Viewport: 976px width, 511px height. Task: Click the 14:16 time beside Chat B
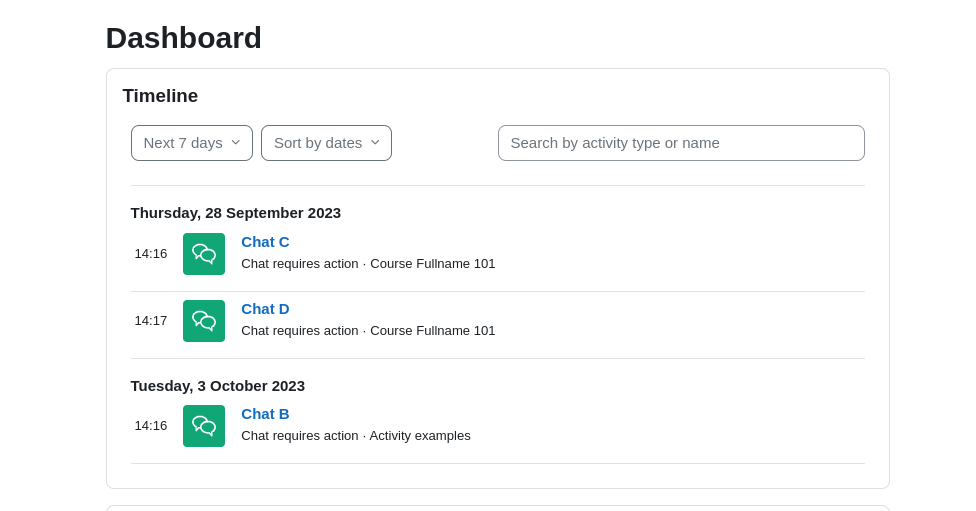151,426
